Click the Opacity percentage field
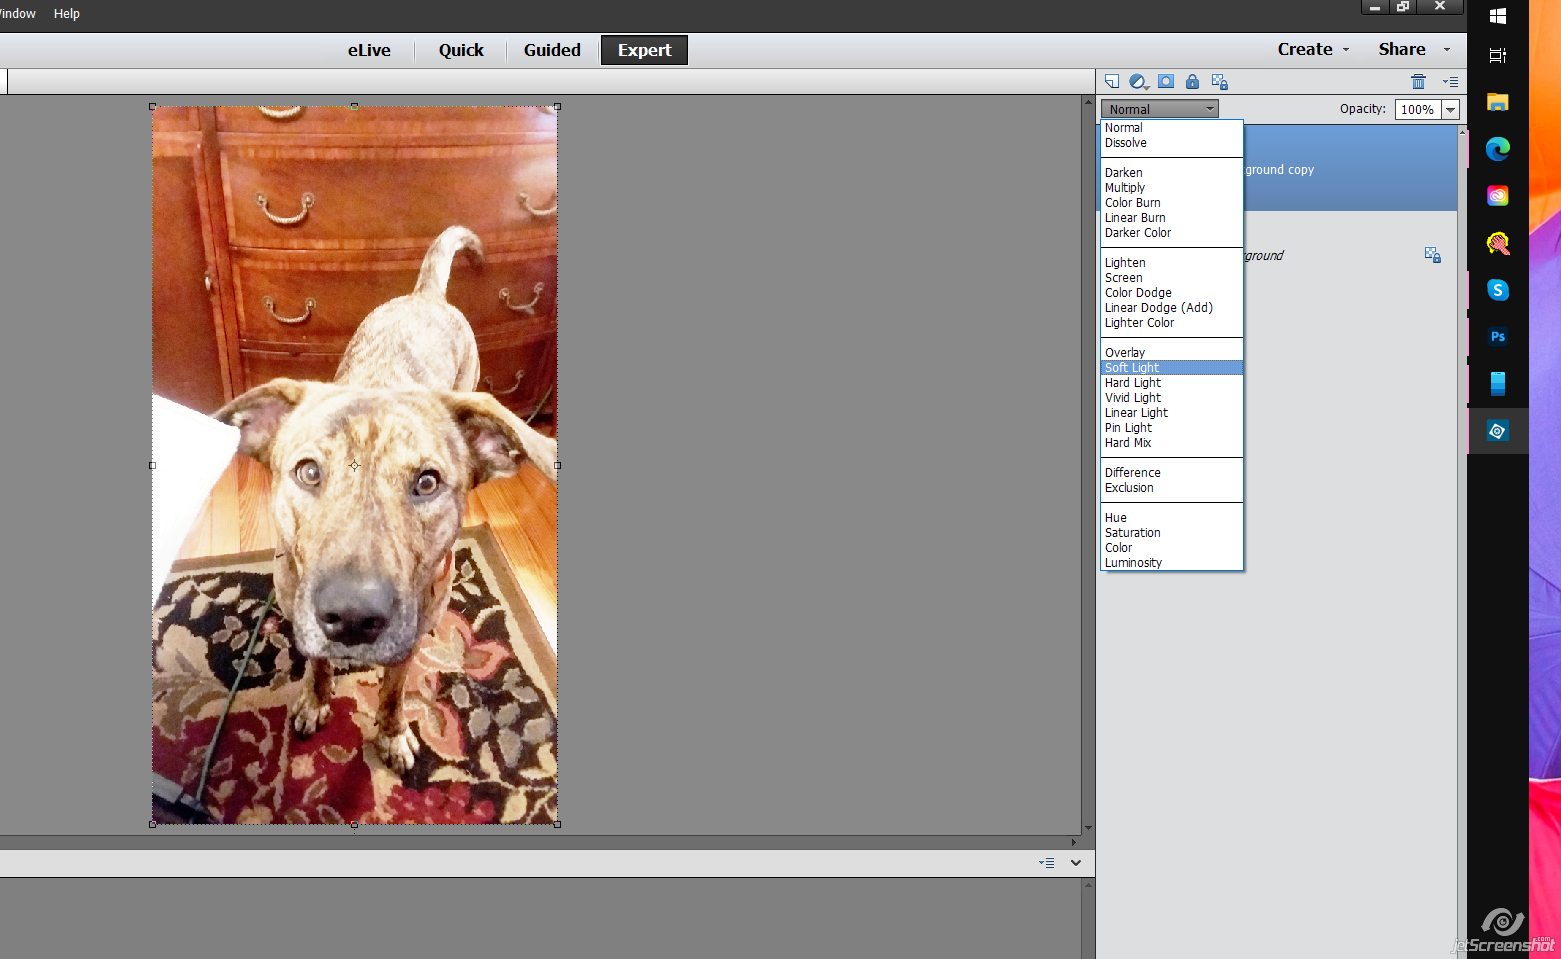1561x959 pixels. [x=1417, y=109]
